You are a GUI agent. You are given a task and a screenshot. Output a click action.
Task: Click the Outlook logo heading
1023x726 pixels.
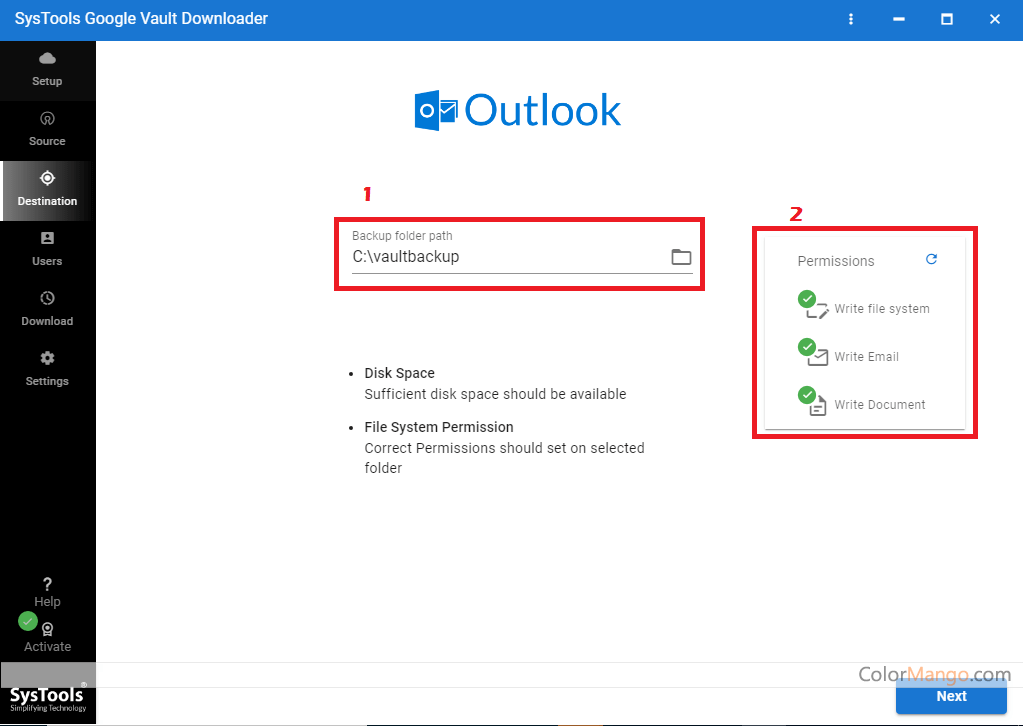[x=518, y=111]
